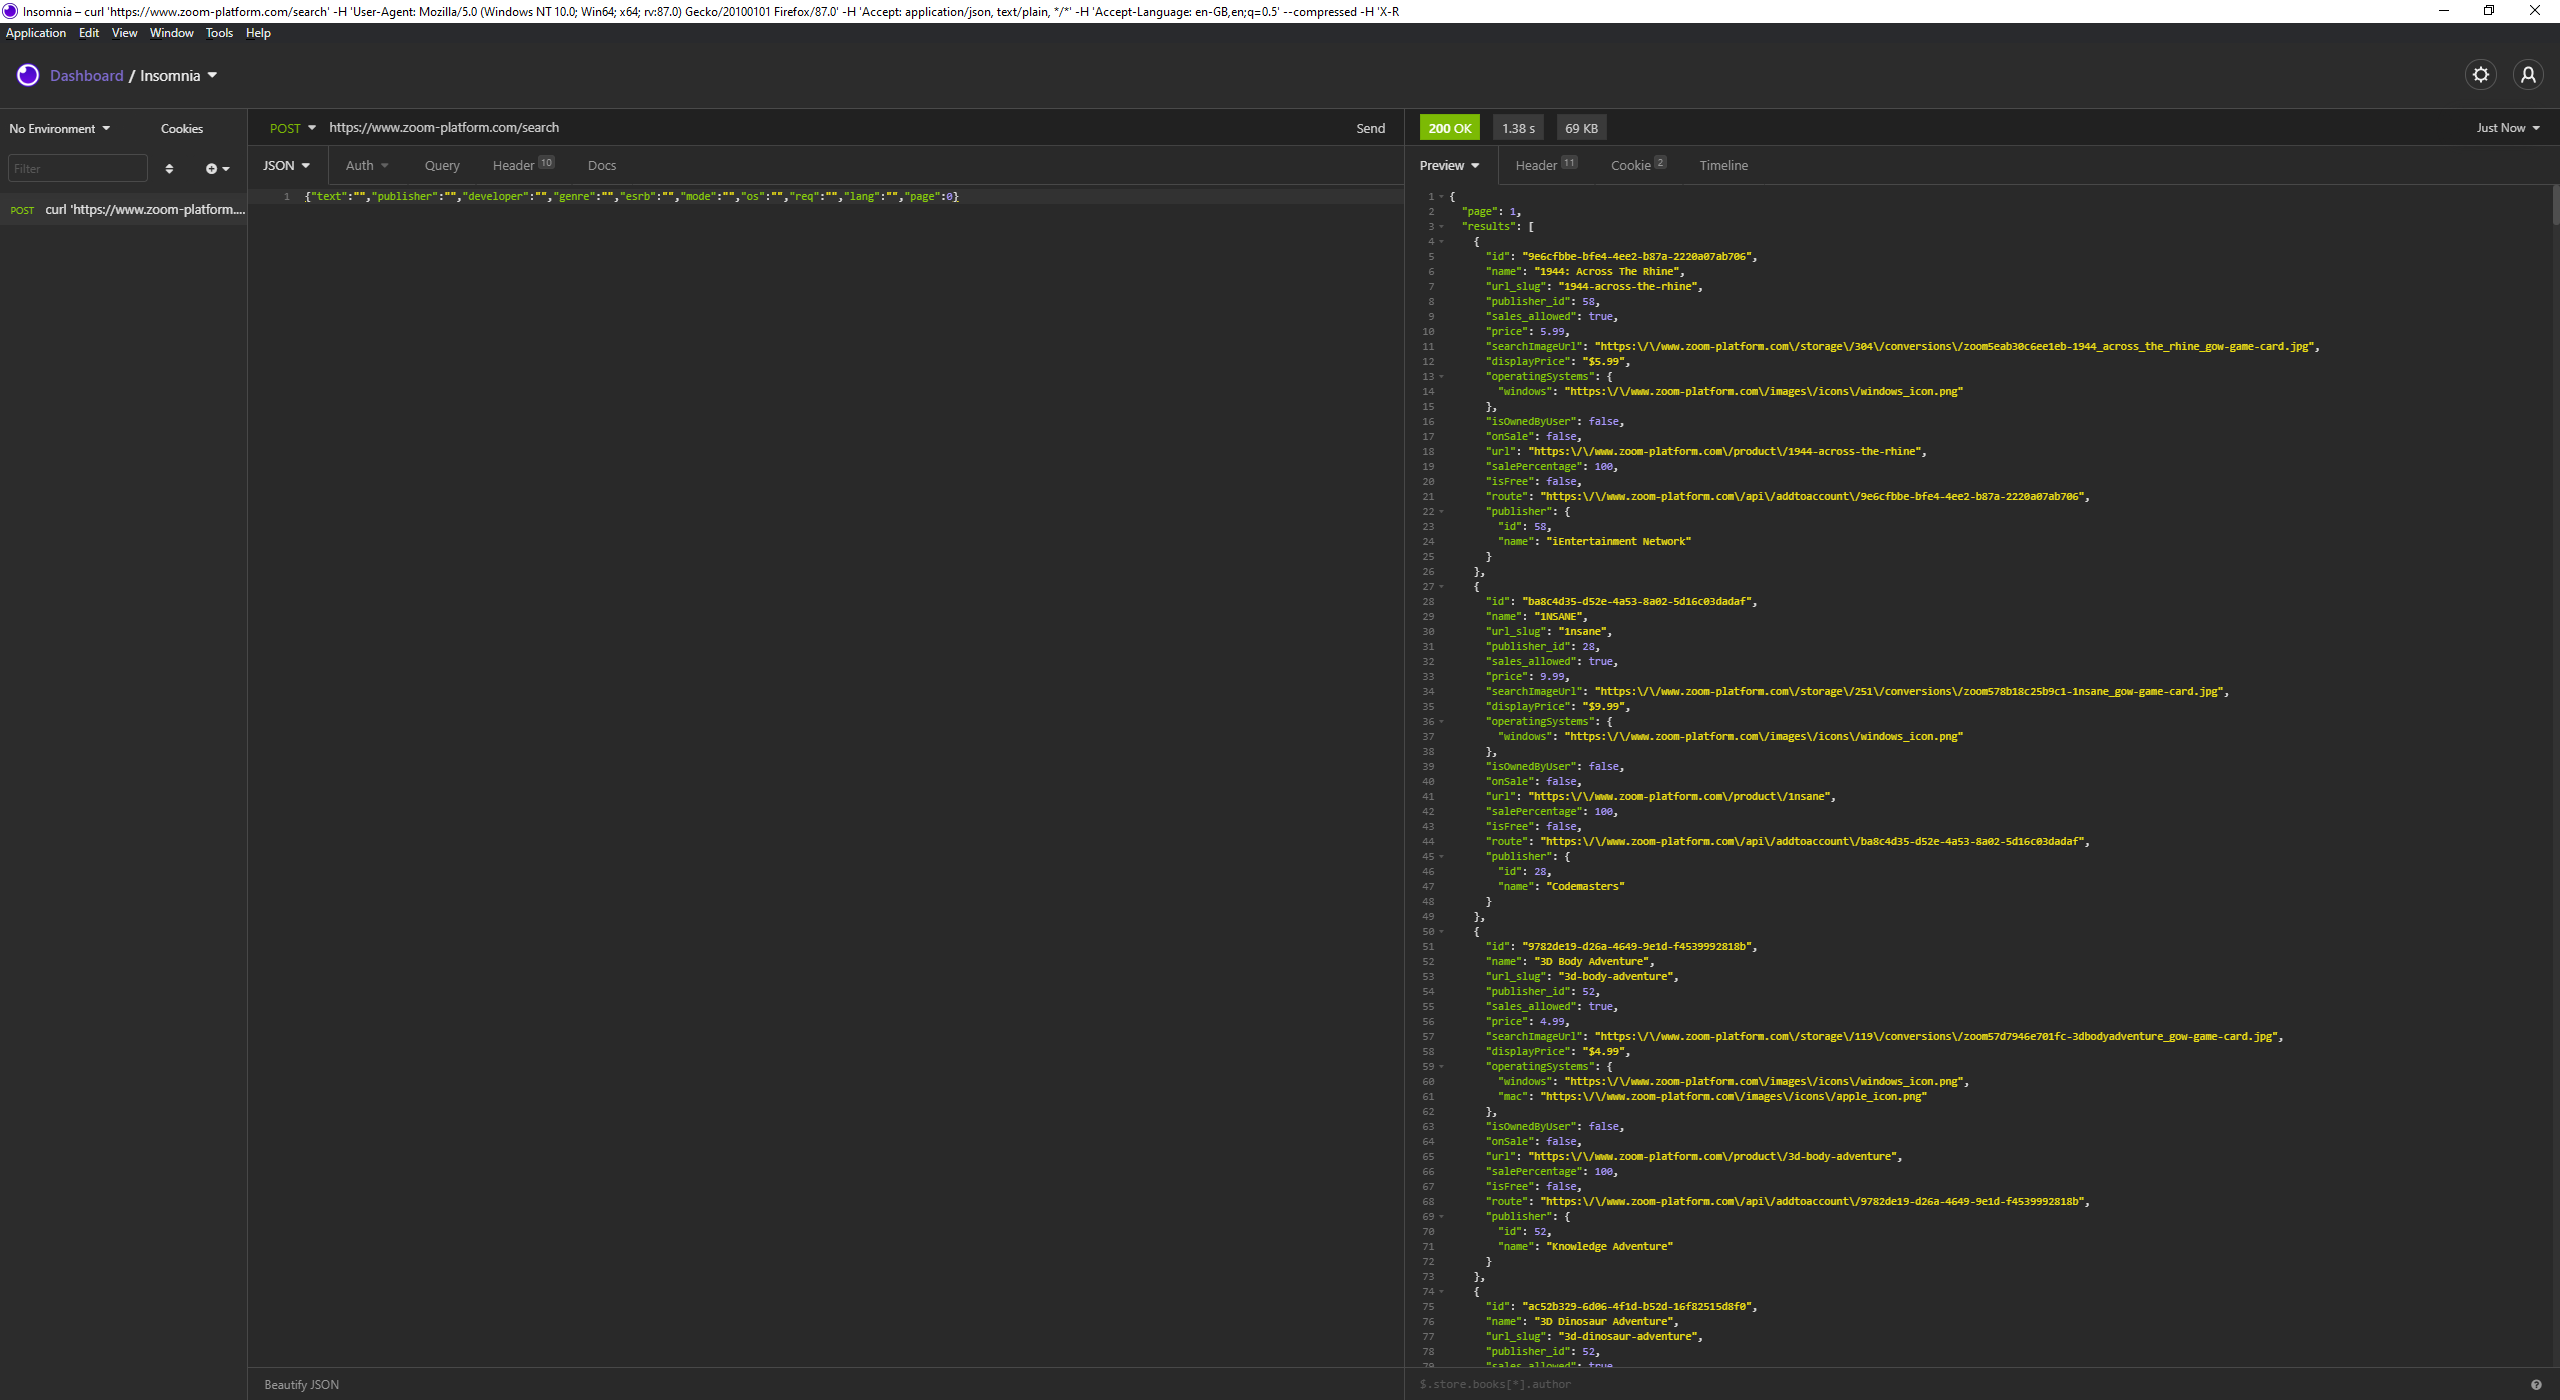The height and width of the screenshot is (1400, 2560).
Task: Collapse the root object at line 1
Action: tap(1441, 197)
